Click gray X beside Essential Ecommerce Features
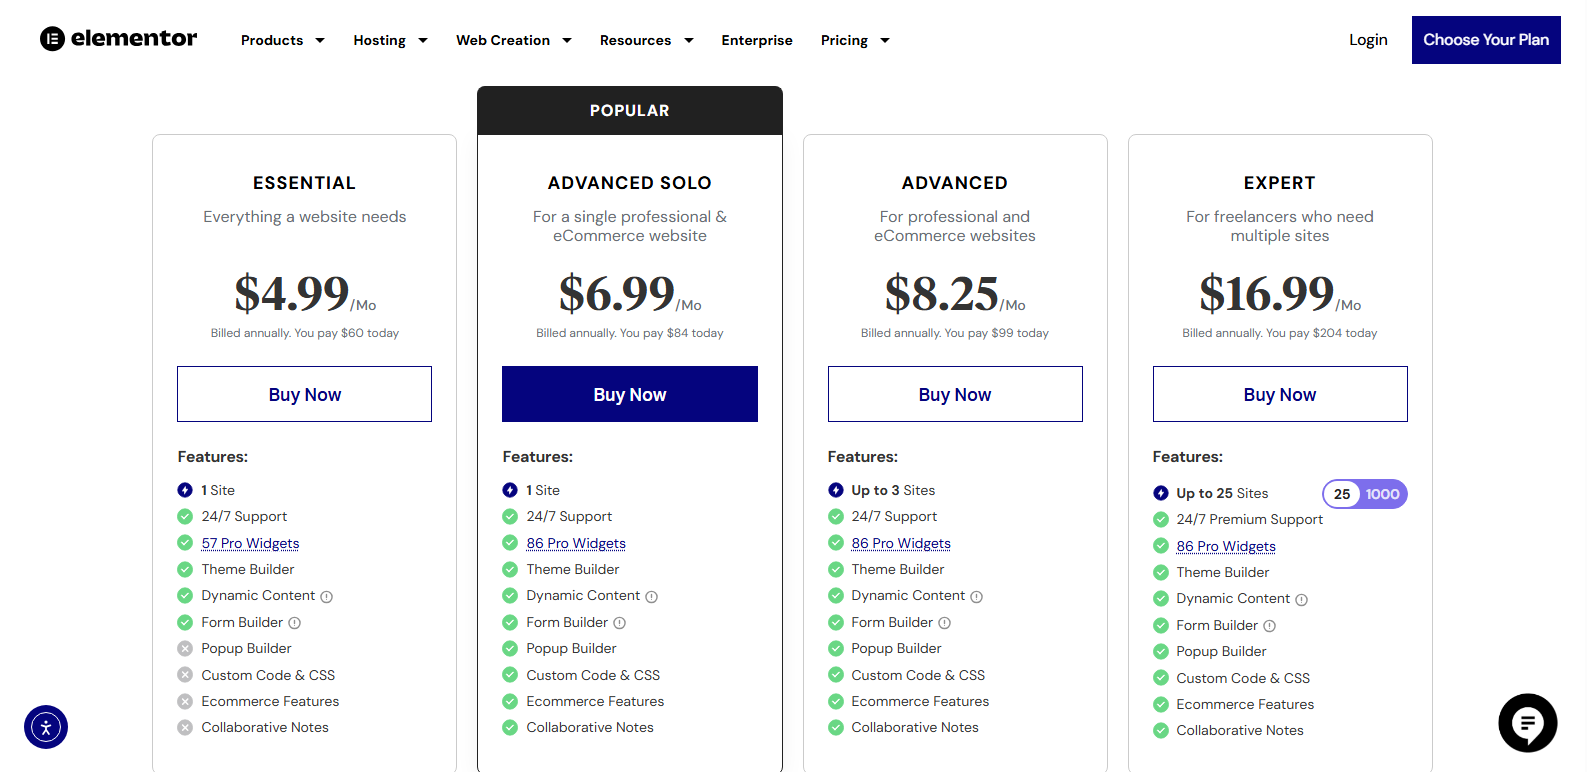Image resolution: width=1587 pixels, height=772 pixels. coord(185,701)
